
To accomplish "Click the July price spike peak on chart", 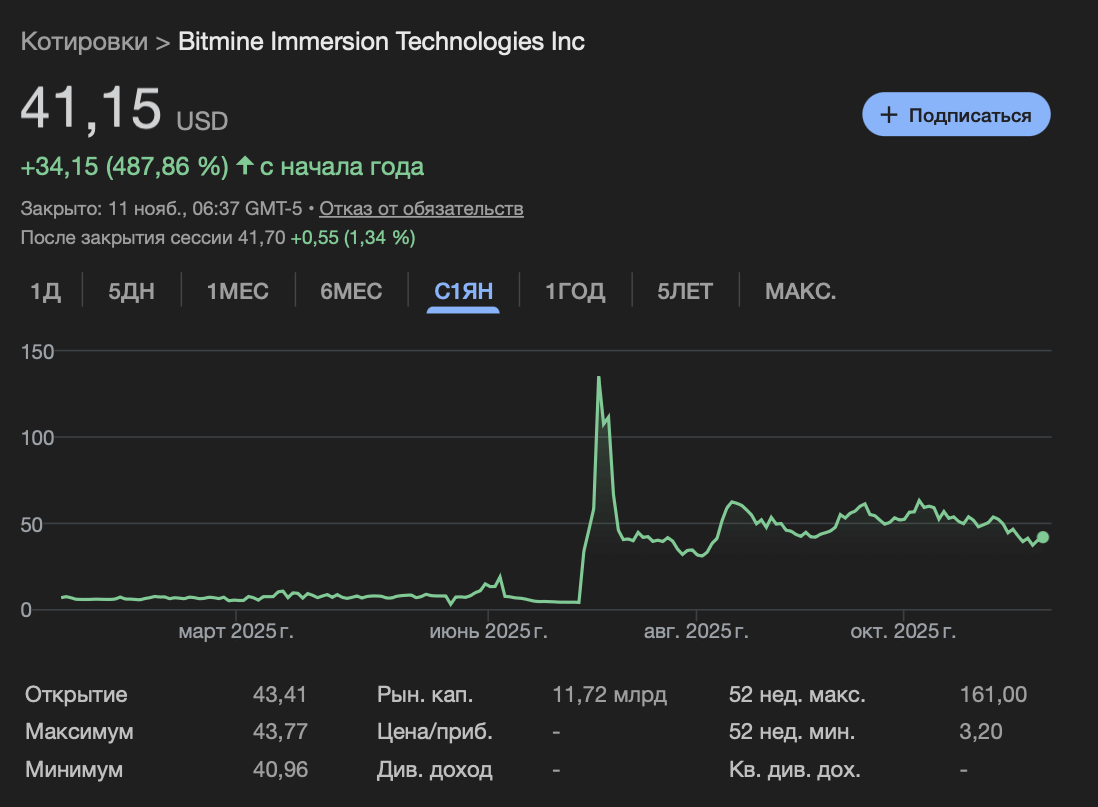I will click(597, 379).
